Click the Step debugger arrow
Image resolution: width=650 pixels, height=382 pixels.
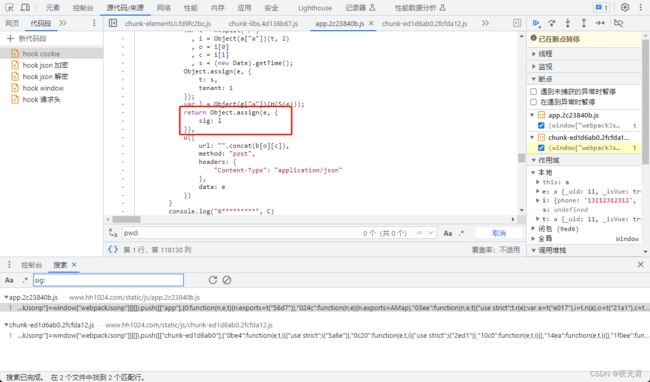coord(600,23)
